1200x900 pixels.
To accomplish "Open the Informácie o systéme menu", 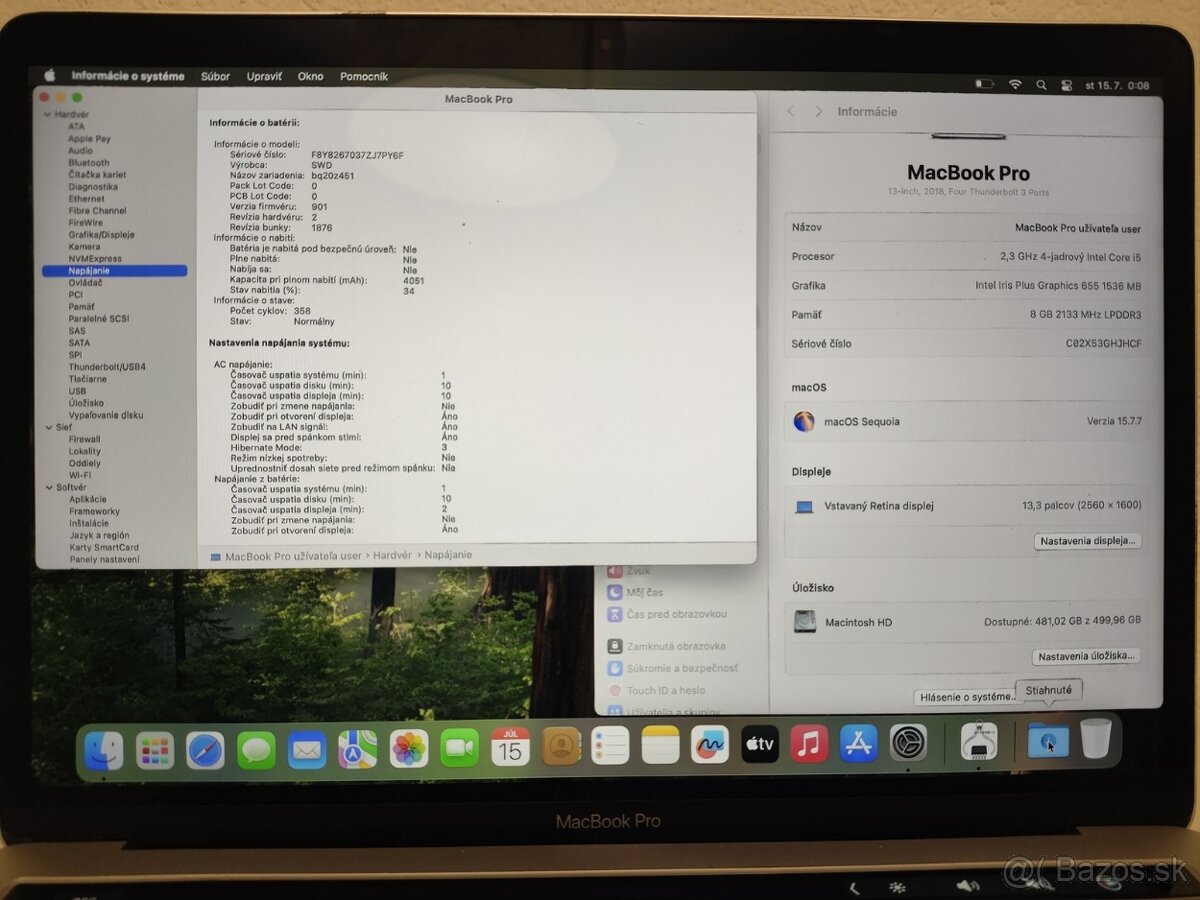I will tap(128, 76).
